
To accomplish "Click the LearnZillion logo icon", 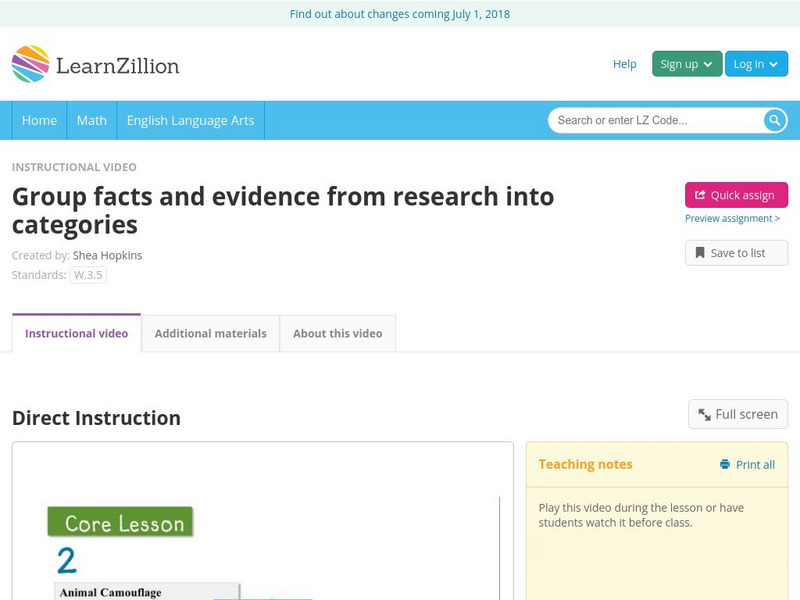I will [x=31, y=64].
